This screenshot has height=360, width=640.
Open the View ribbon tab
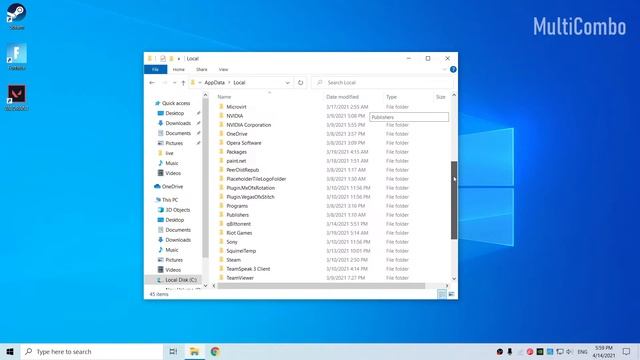click(x=223, y=69)
